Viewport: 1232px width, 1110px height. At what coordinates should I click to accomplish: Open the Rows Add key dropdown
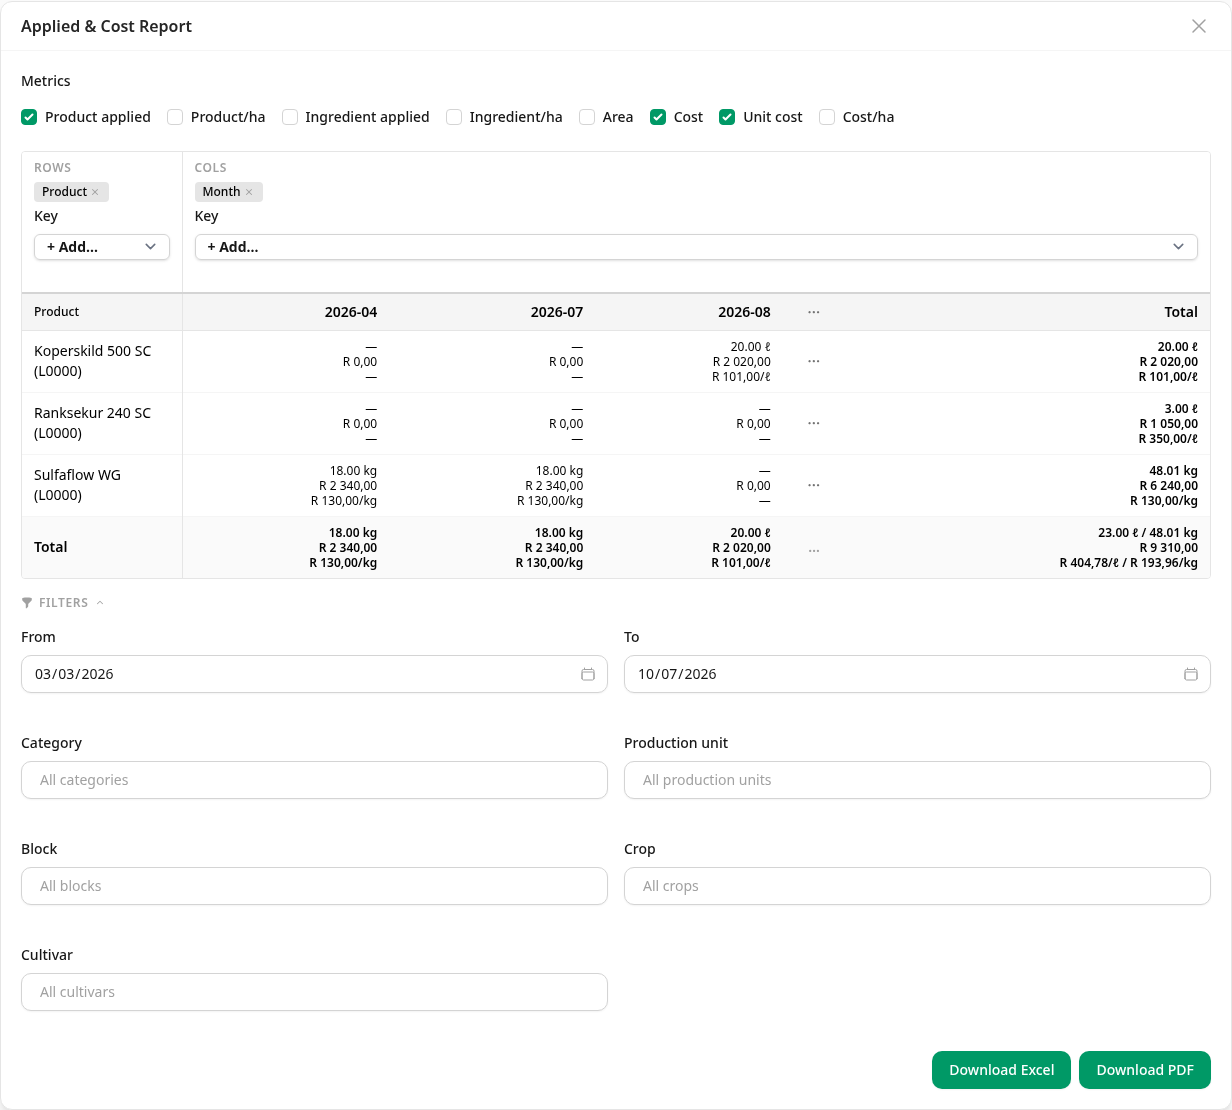click(x=102, y=247)
